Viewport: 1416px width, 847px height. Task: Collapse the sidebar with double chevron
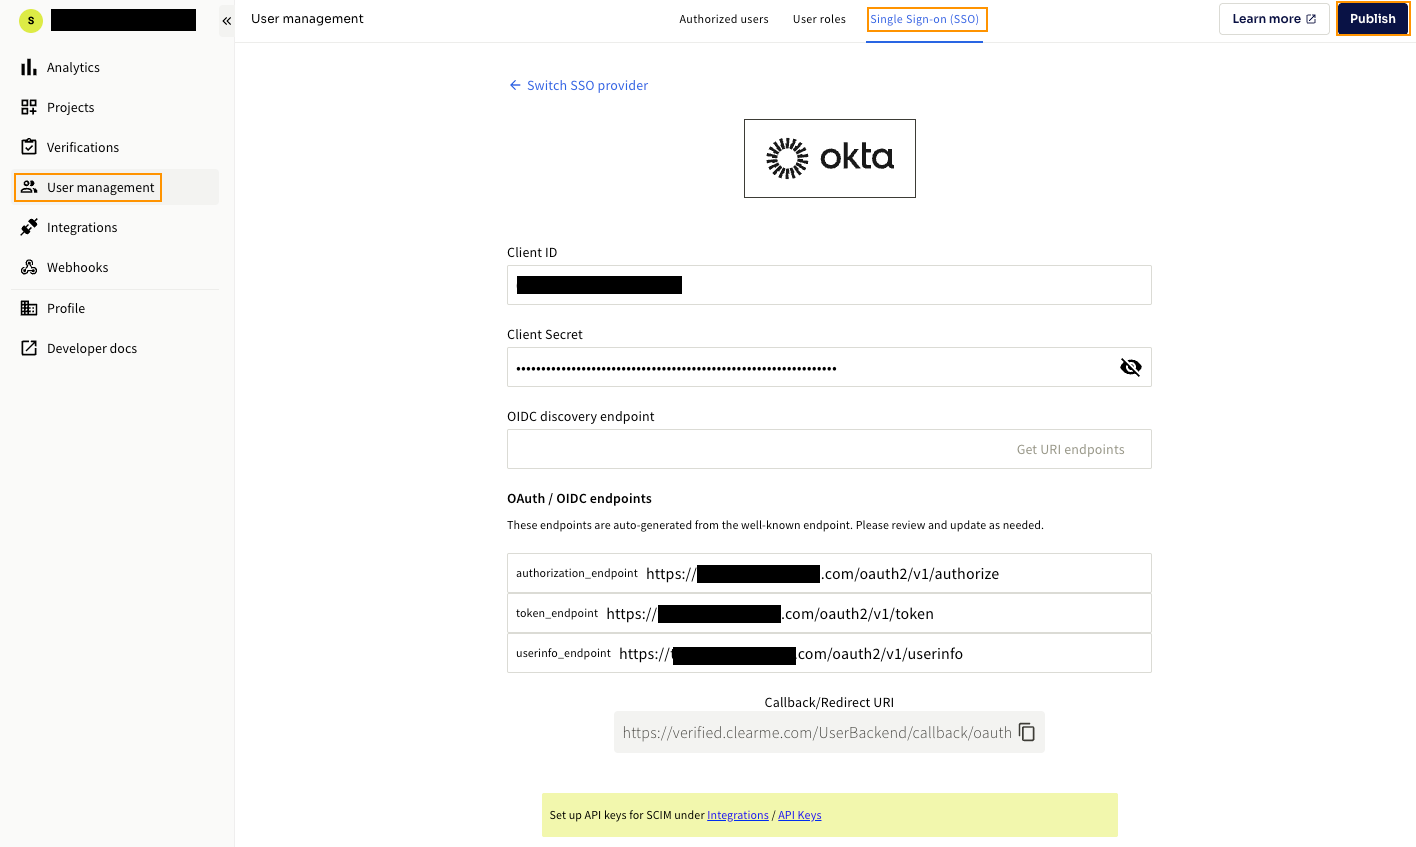click(x=227, y=20)
